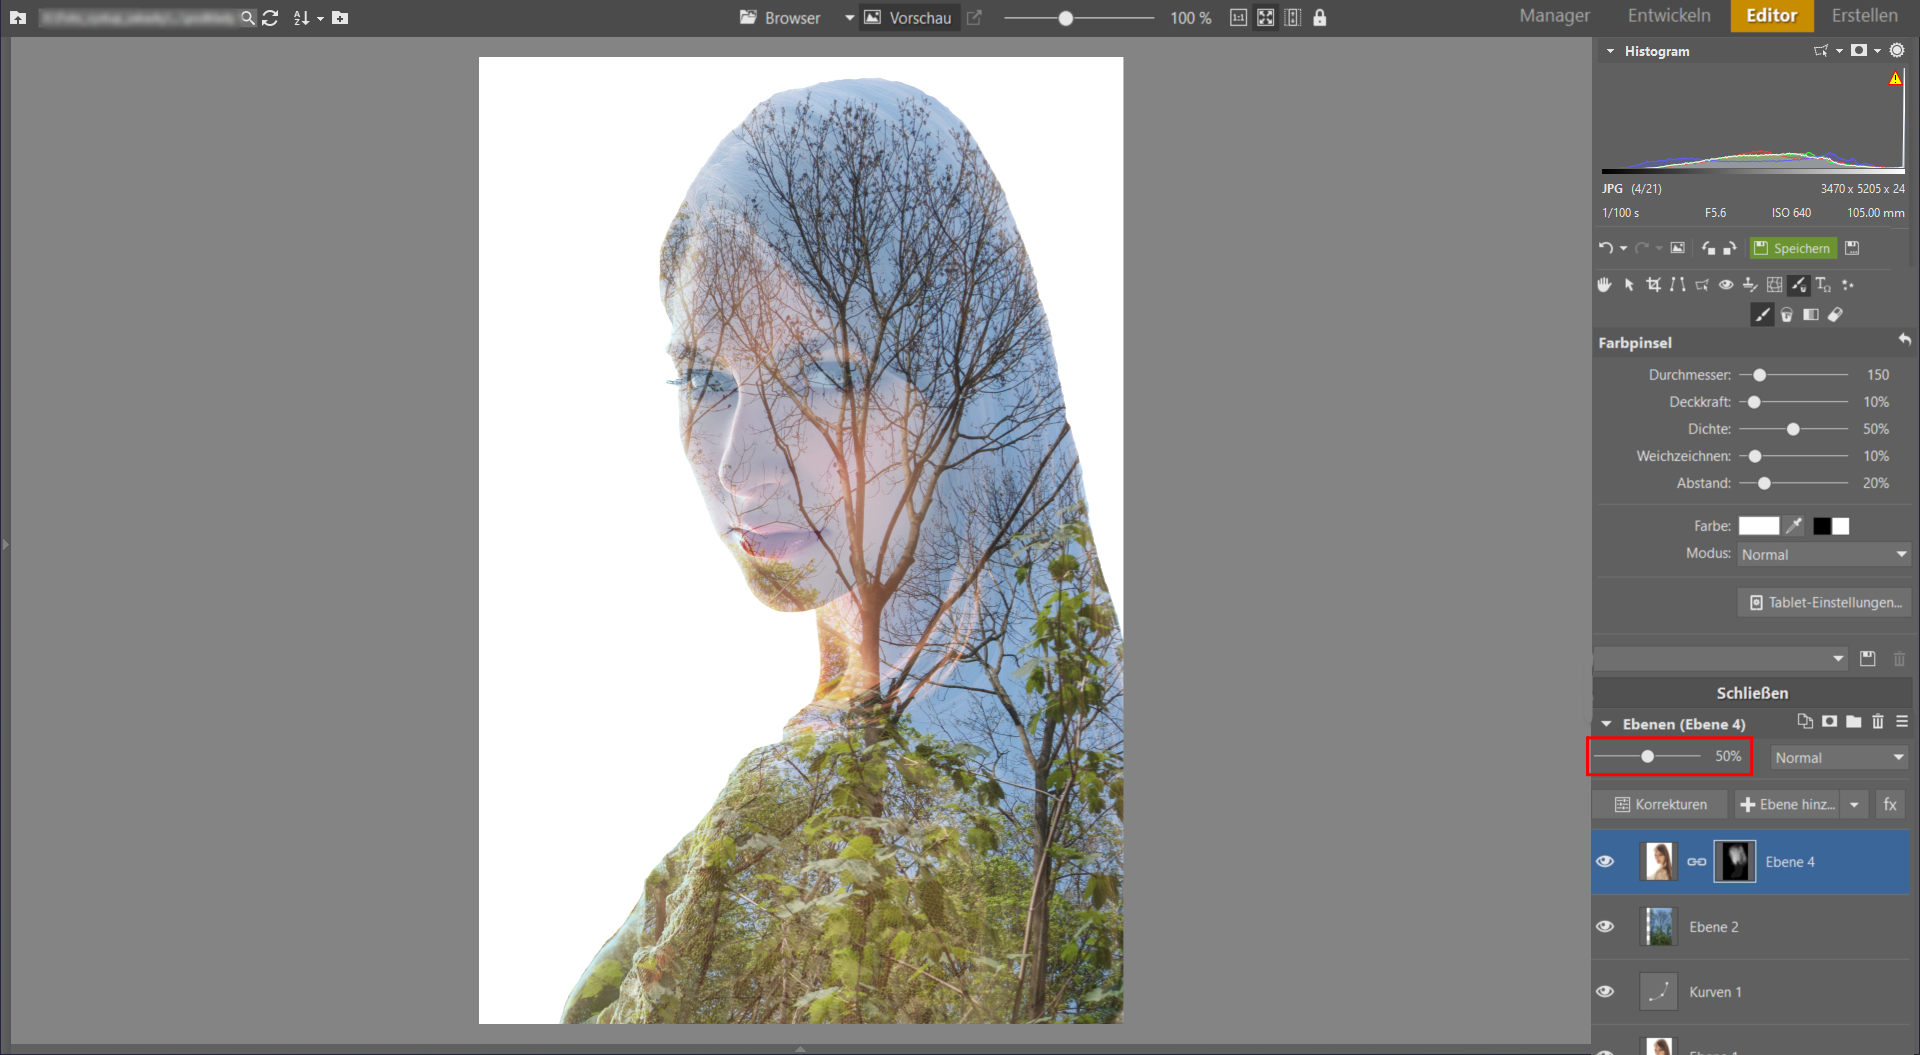Switch to the Manager module
The width and height of the screenshot is (1920, 1055).
[x=1554, y=16]
